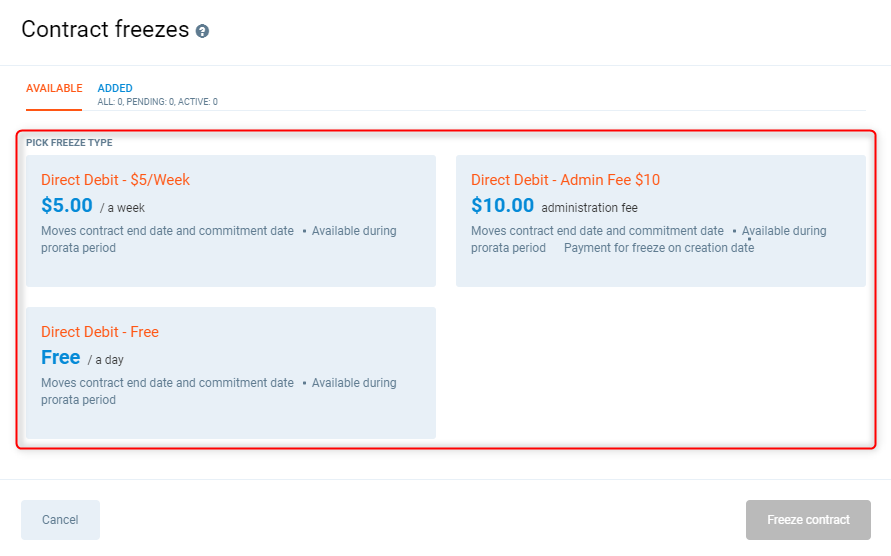Open the Added tab

(x=115, y=88)
